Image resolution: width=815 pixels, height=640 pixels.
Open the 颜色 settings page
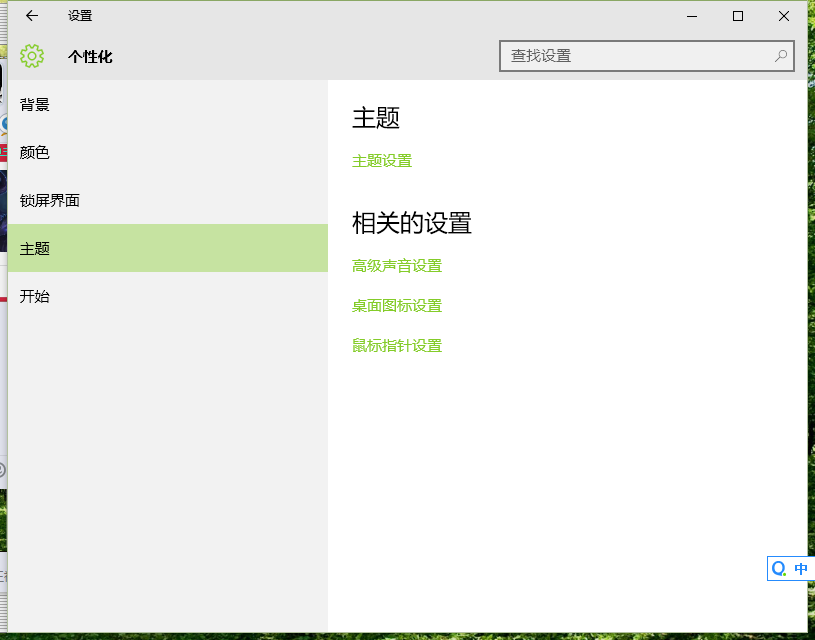pos(168,152)
